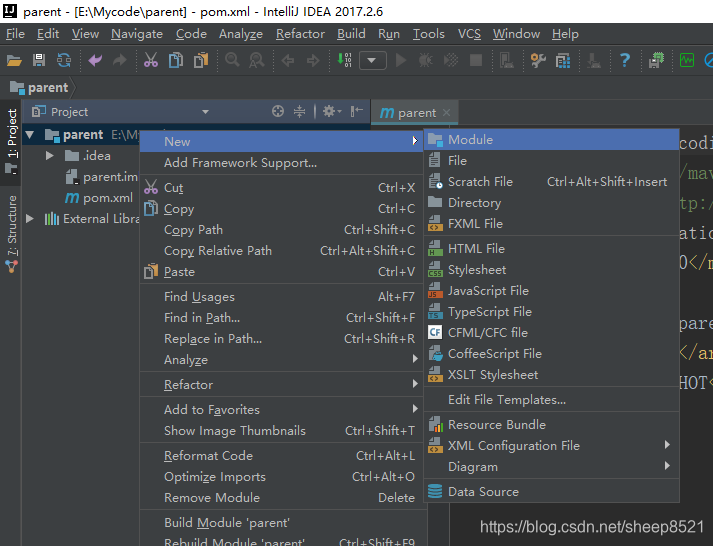Click the Replace toolbar icon

257,60
